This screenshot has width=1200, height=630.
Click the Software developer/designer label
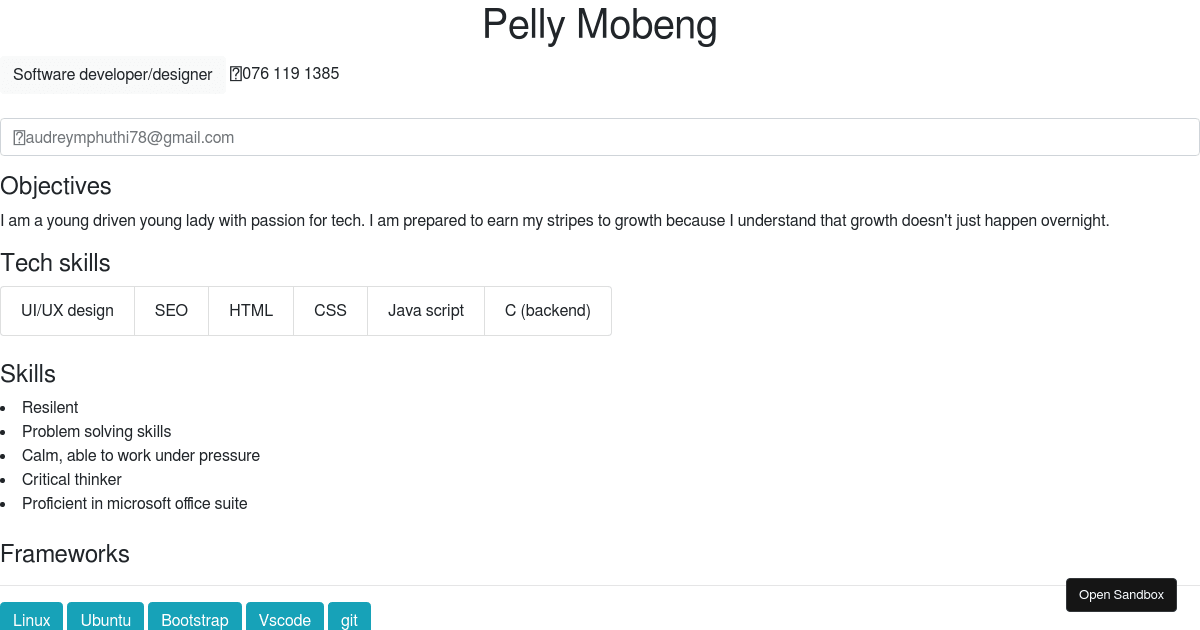(x=113, y=74)
